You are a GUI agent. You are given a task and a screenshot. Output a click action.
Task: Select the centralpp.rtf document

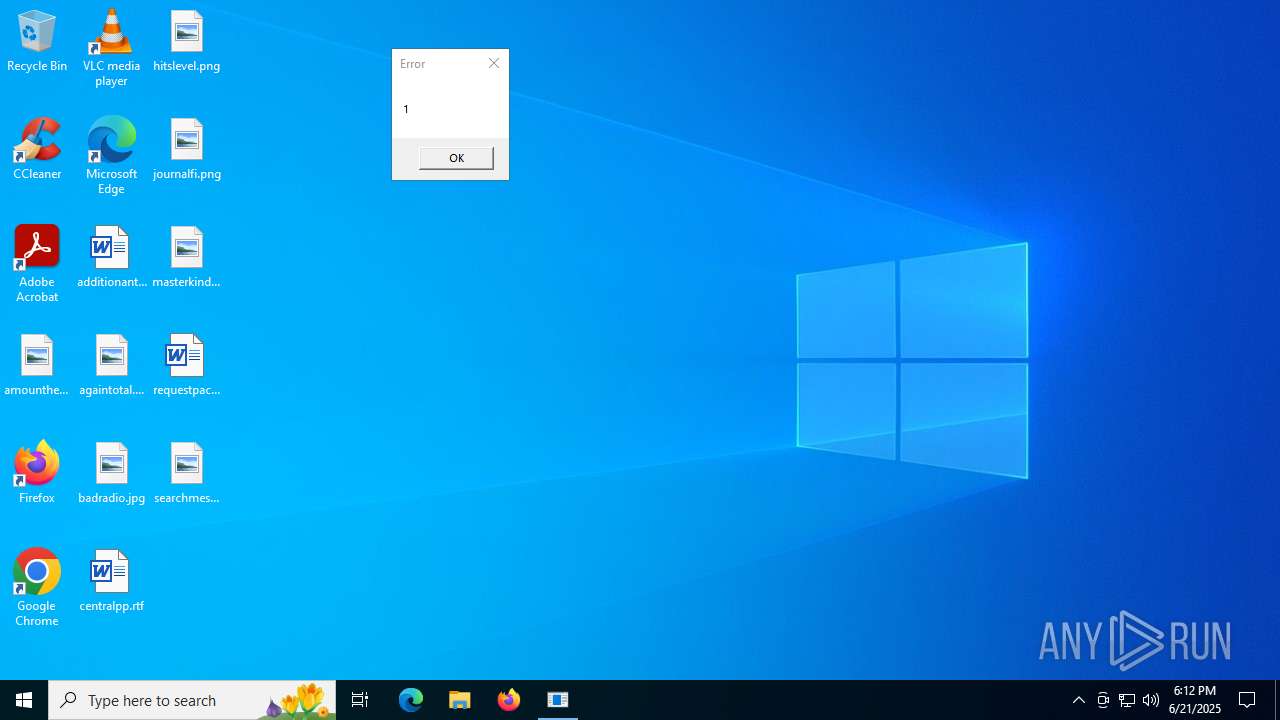click(111, 582)
